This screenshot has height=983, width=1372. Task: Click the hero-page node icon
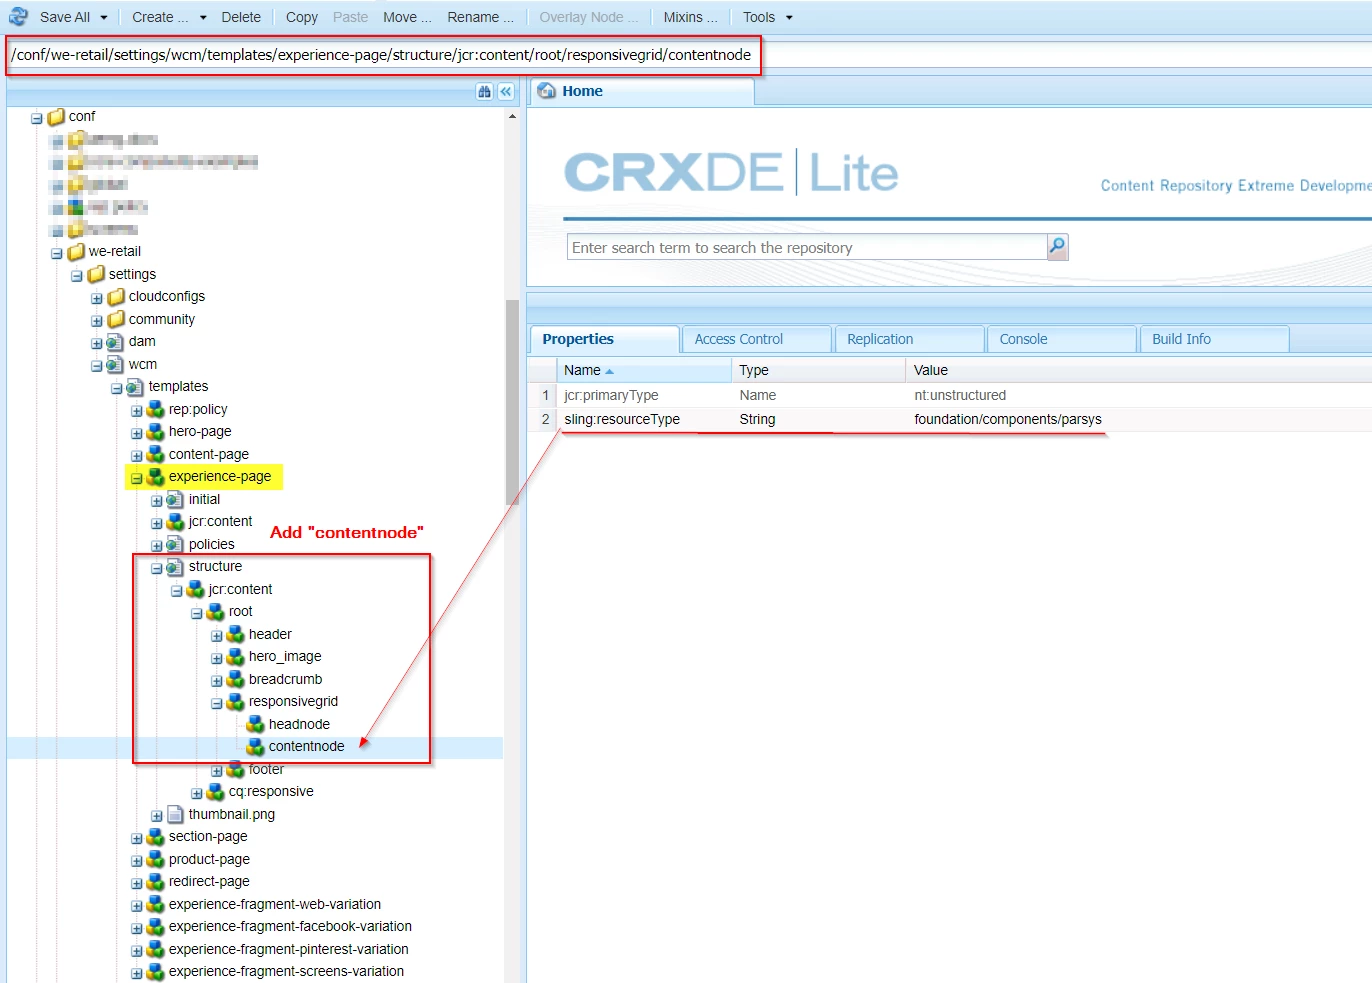point(156,432)
